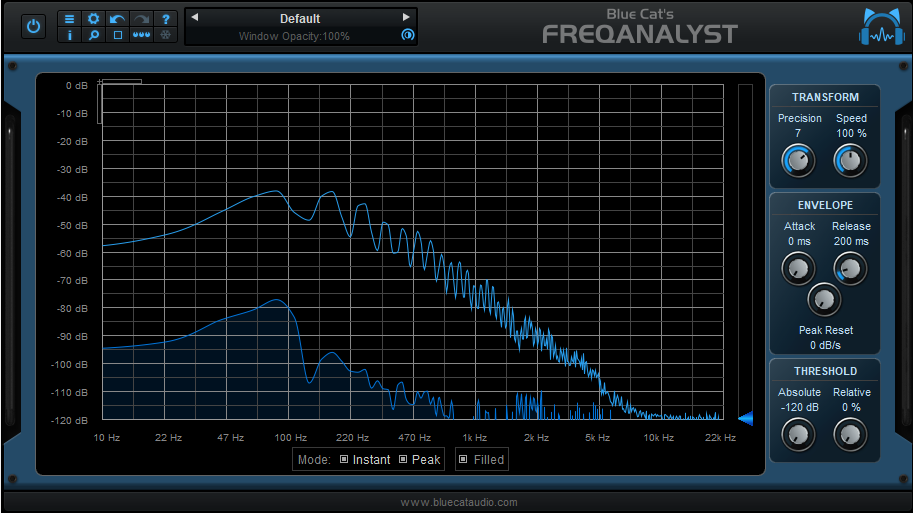Click the blue threshold arrow marker
This screenshot has height=513, width=913.
click(745, 418)
